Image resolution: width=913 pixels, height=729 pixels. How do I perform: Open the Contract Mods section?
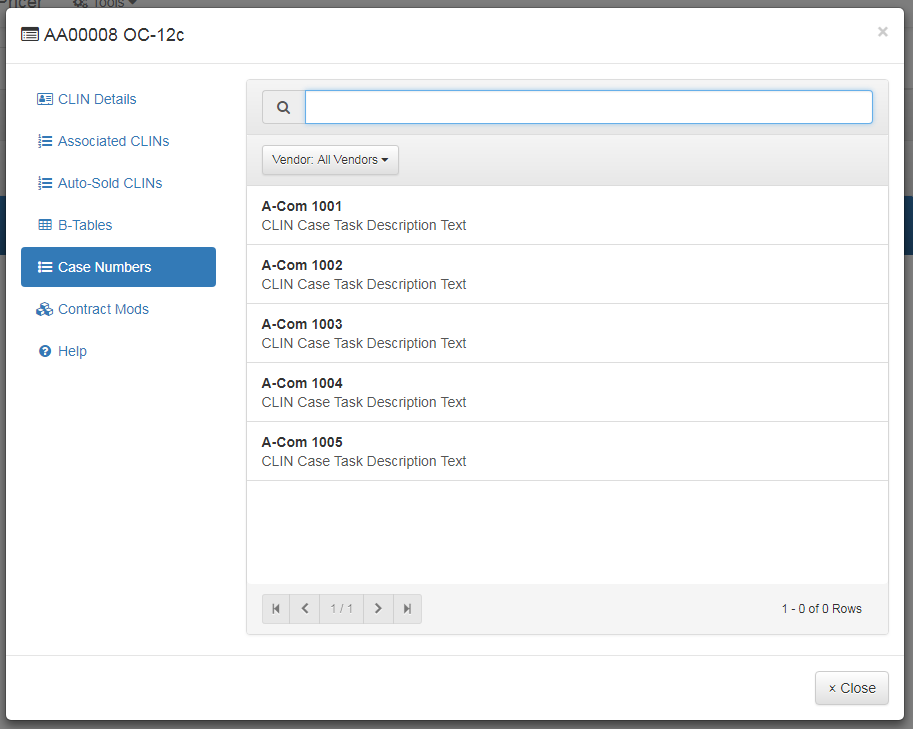(100, 308)
